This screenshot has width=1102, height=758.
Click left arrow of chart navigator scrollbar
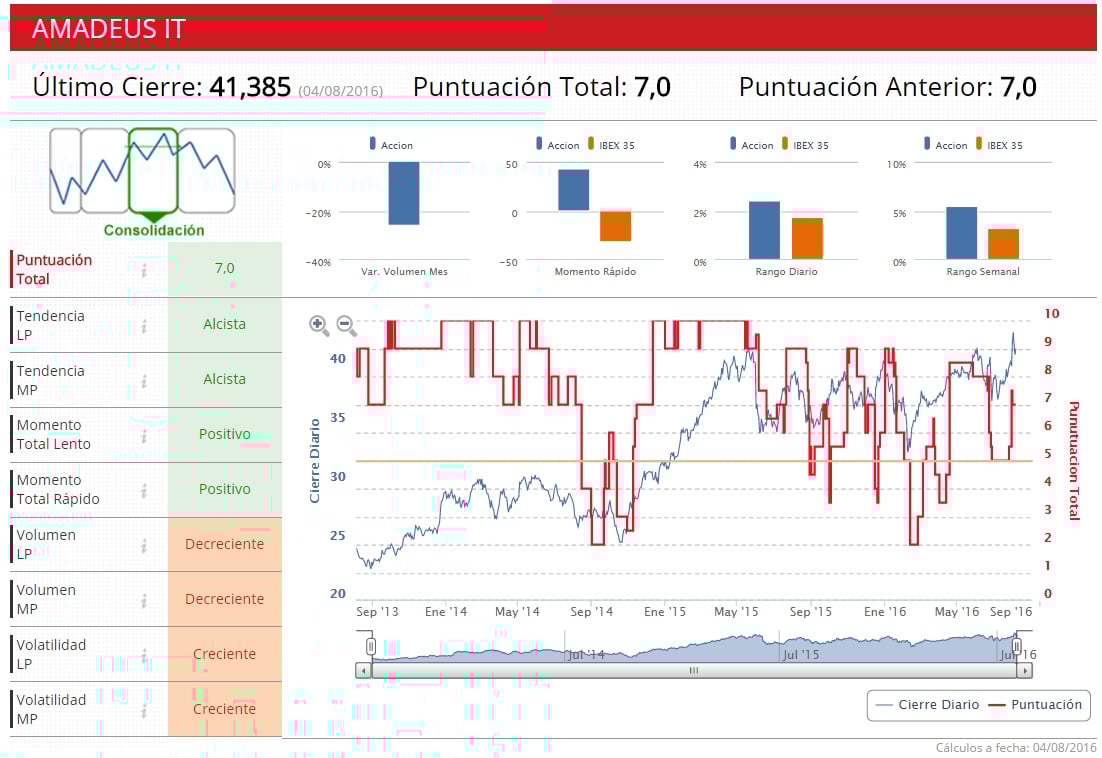tap(363, 671)
